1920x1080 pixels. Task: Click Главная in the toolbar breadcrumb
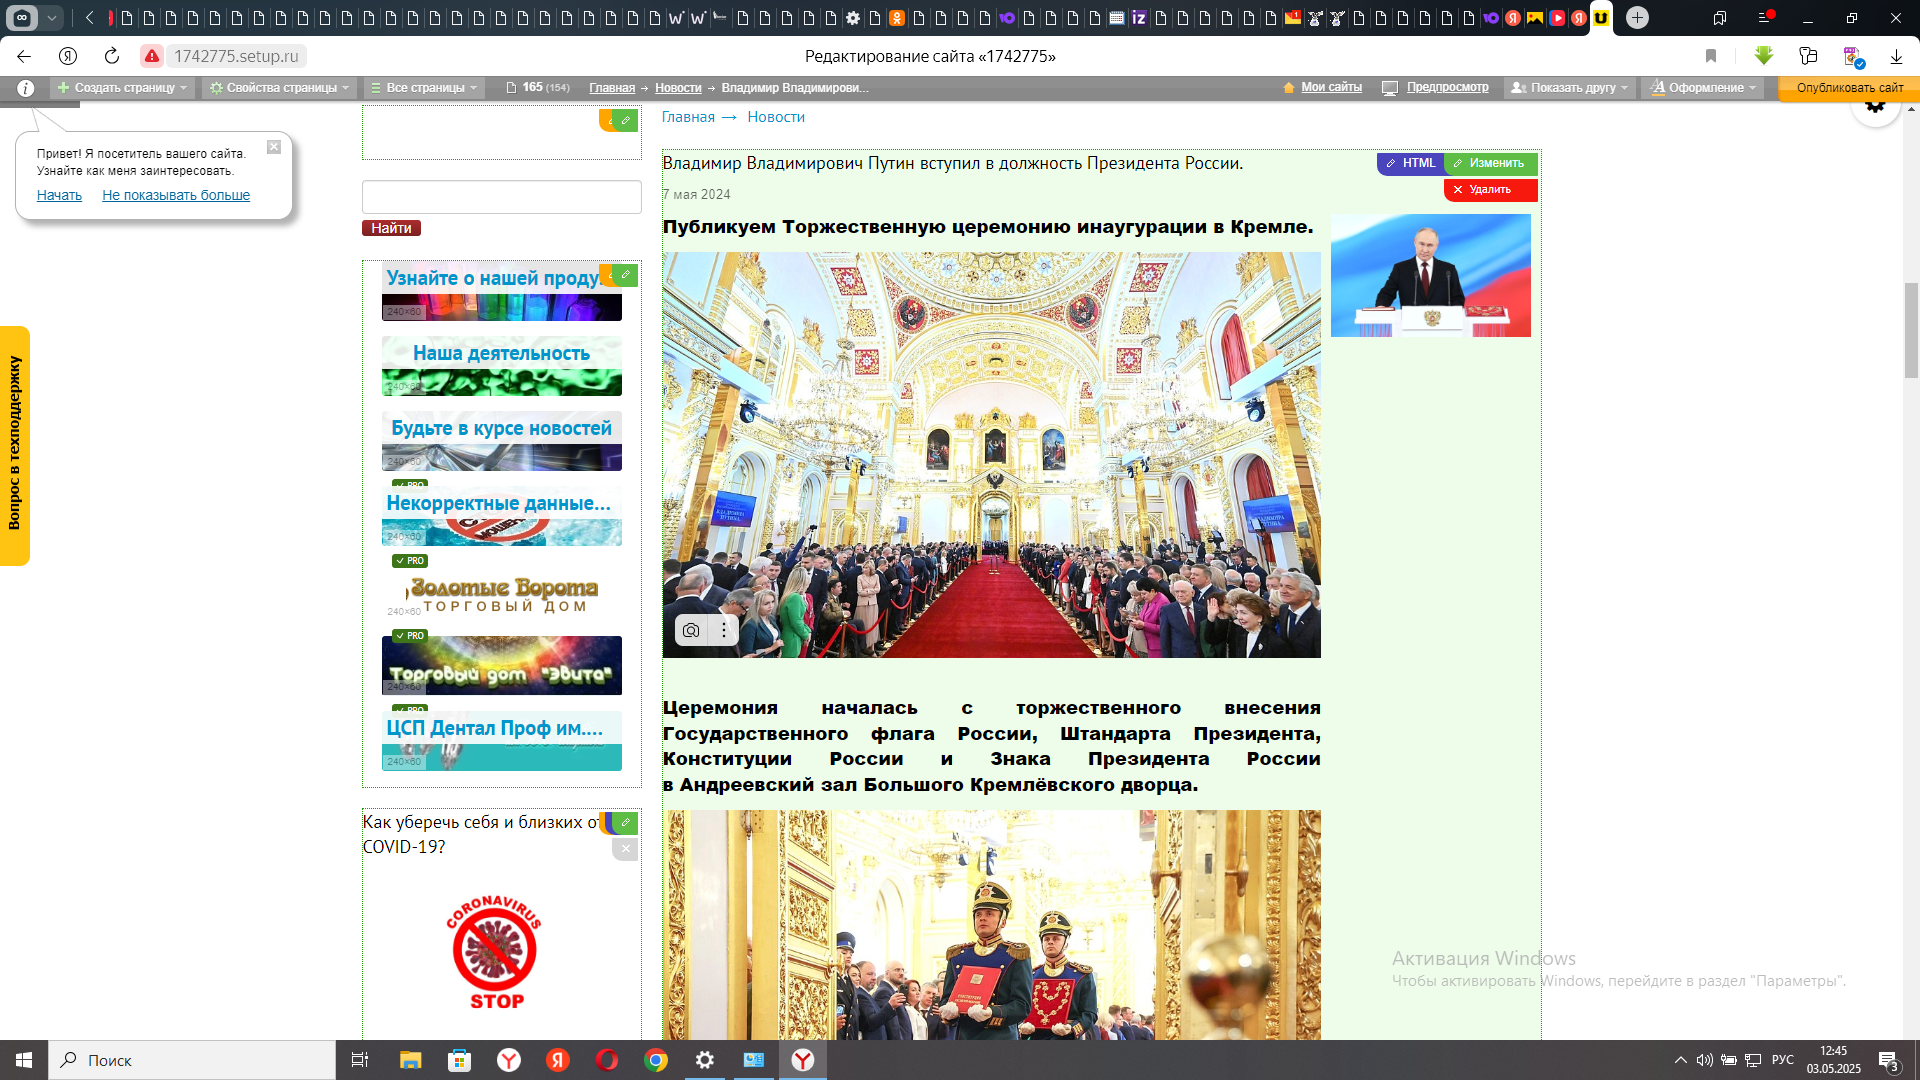pyautogui.click(x=612, y=88)
